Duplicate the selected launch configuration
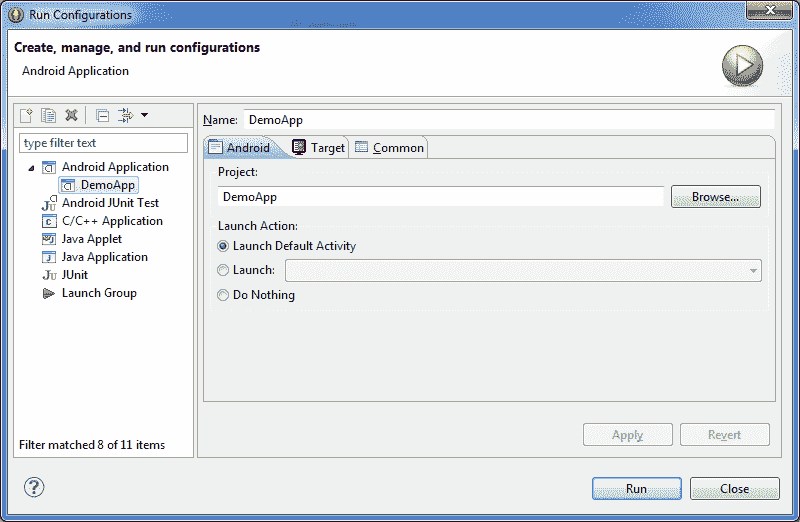800x522 pixels. point(48,115)
